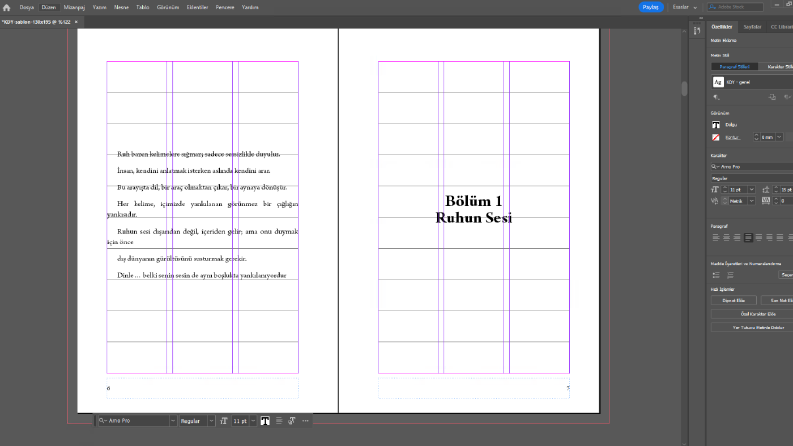Switch to the Sayfalar panel tab
Image resolution: width=793 pixels, height=446 pixels.
coord(752,27)
